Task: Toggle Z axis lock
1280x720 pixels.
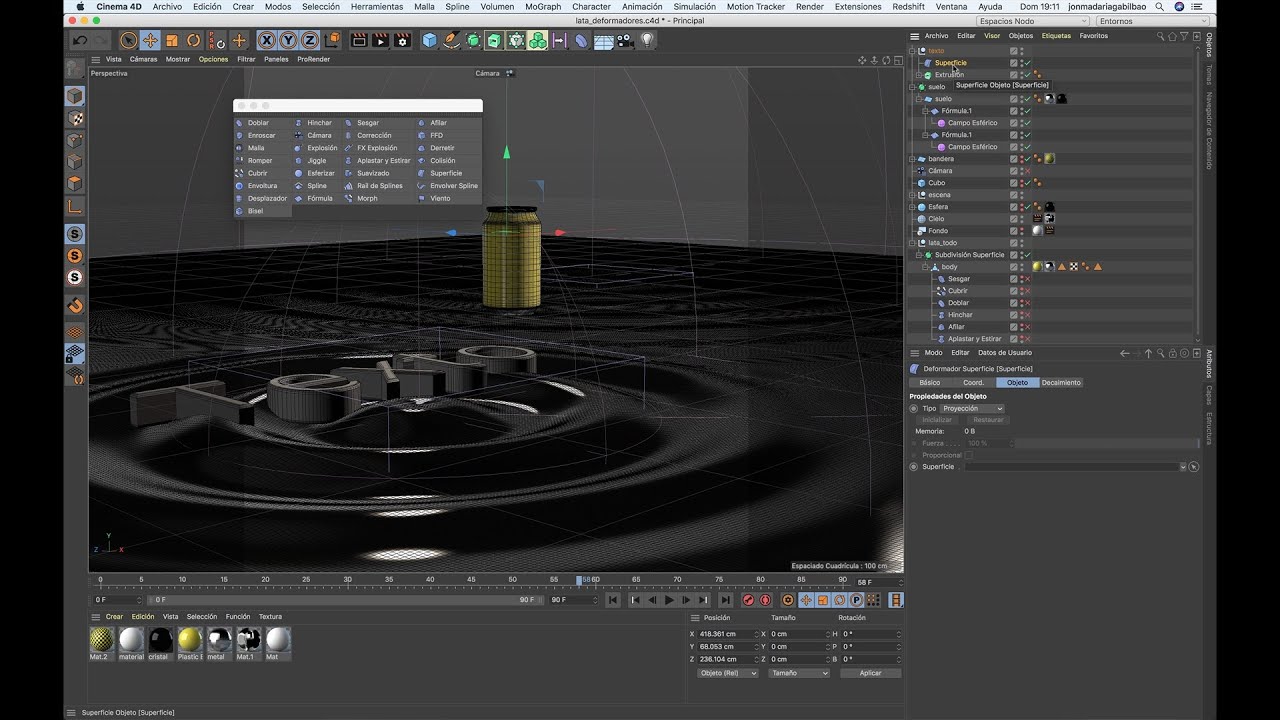Action: point(310,41)
